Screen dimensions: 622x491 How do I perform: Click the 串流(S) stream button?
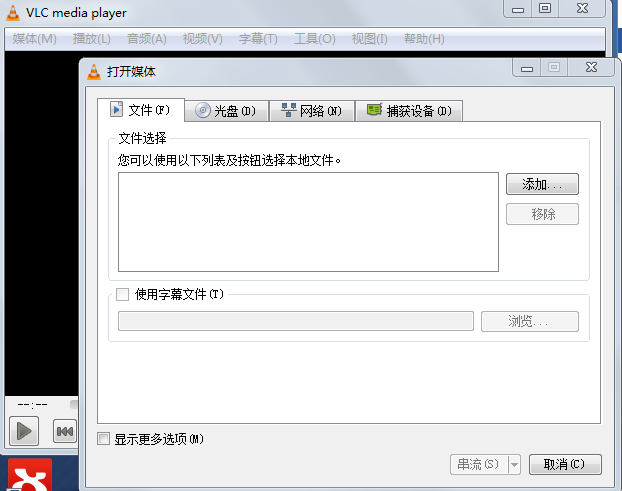[x=478, y=464]
